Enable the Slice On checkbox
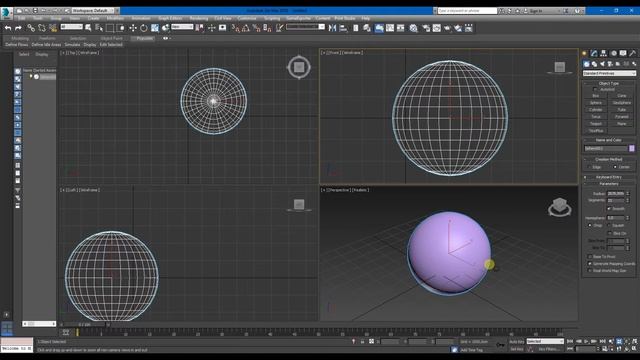The width and height of the screenshot is (640, 360). [x=609, y=233]
